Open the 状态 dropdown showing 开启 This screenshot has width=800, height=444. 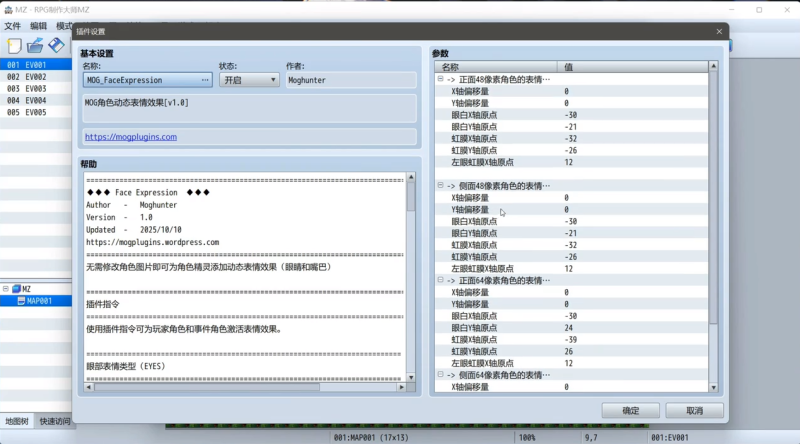249,80
